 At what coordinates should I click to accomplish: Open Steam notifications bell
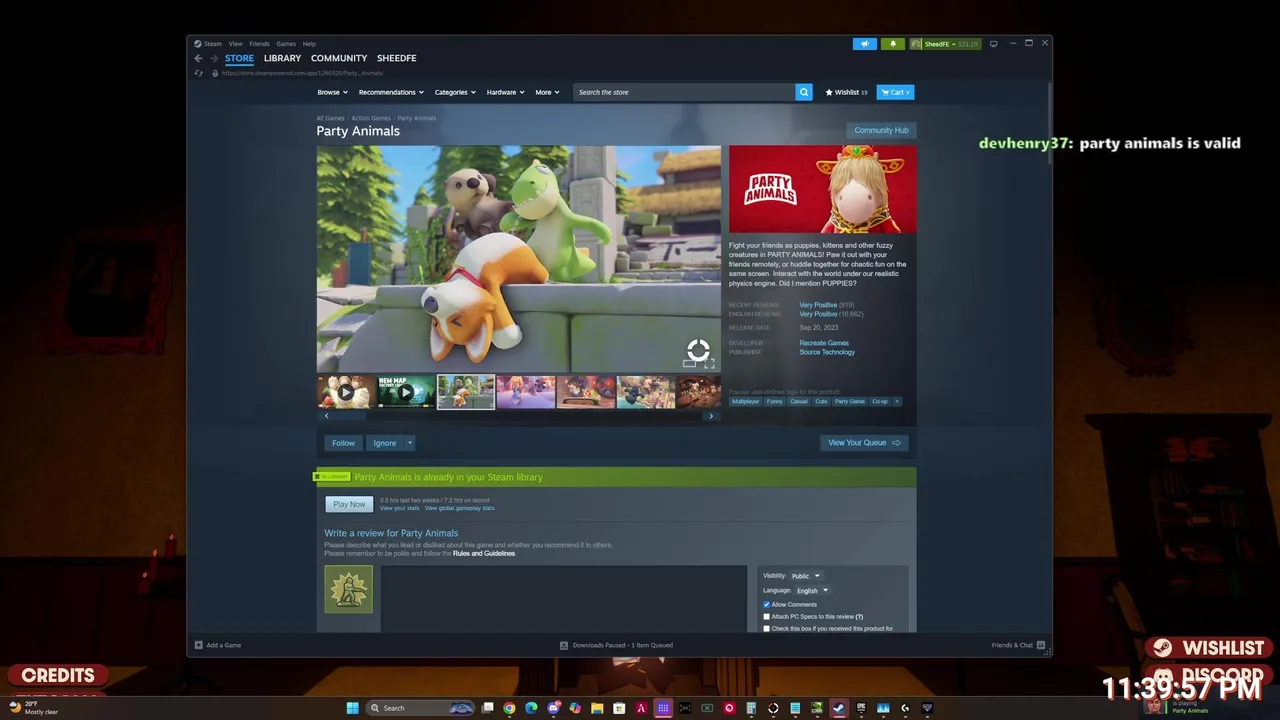tap(893, 44)
